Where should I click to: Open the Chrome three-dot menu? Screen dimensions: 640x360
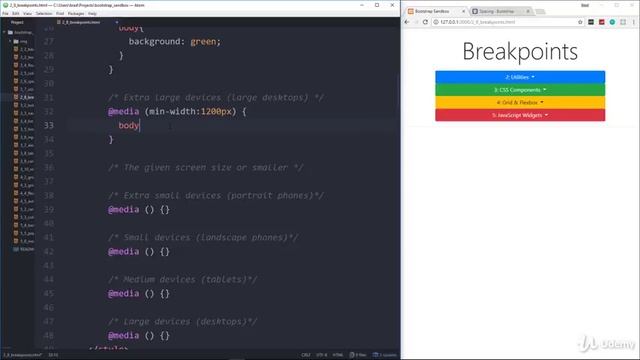click(x=634, y=22)
